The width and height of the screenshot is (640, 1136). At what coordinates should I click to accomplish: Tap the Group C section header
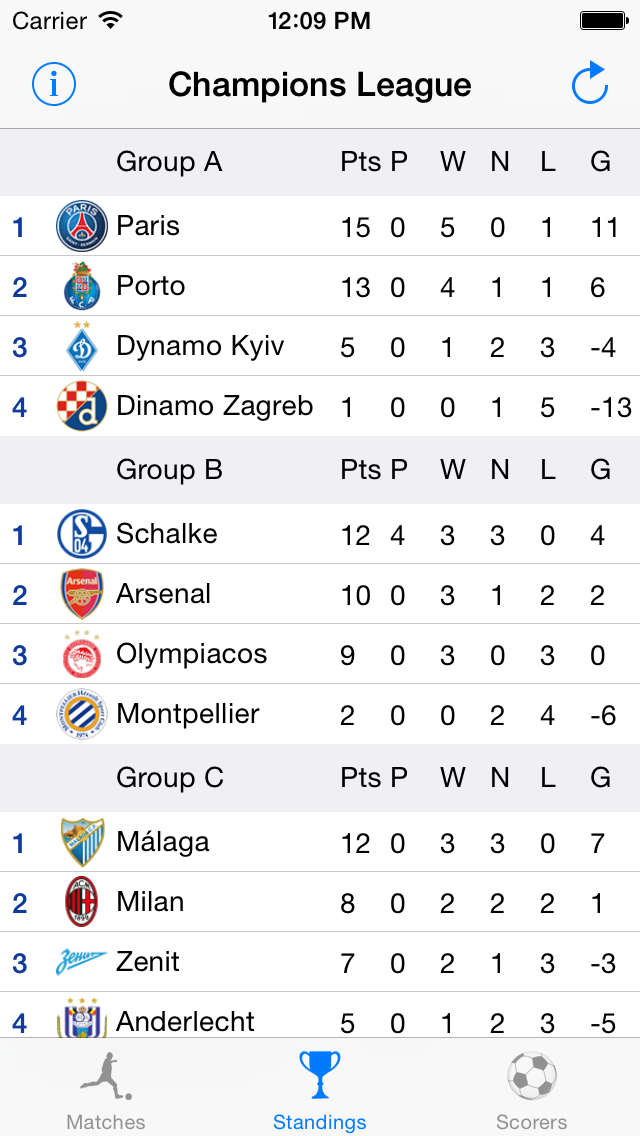[320, 778]
